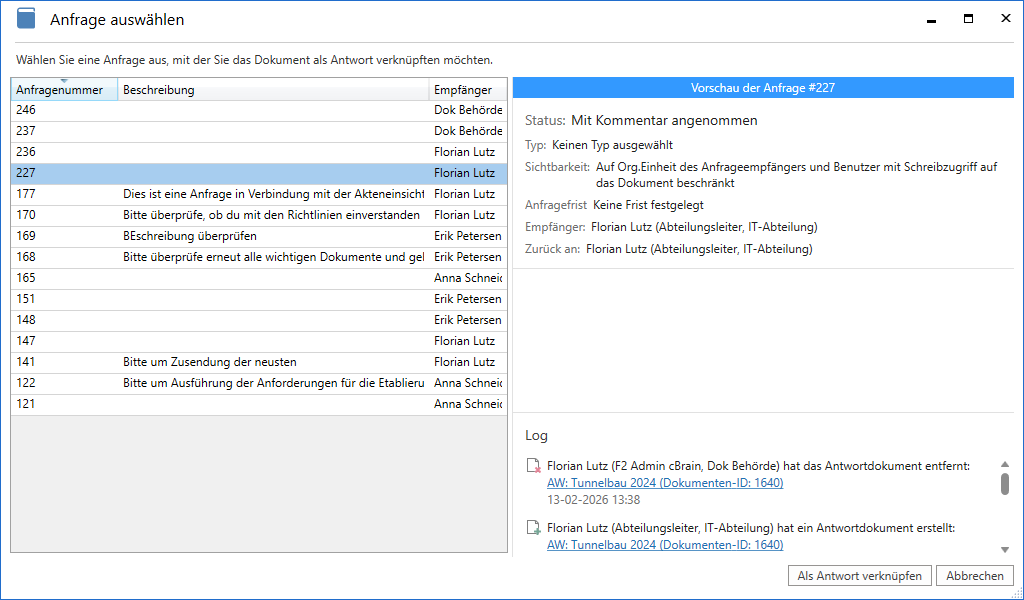The width and height of the screenshot is (1024, 600).
Task: Select request 168 about wichtigen Dokumente
Action: point(259,257)
